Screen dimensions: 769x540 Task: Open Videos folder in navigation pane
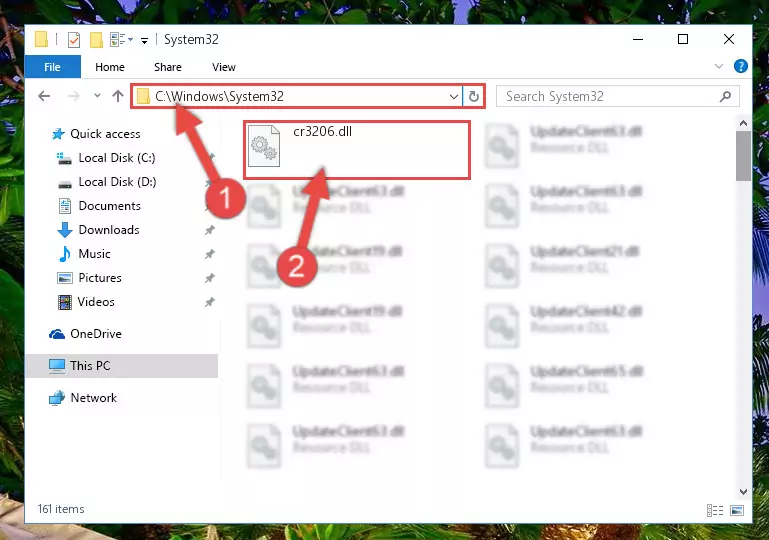pyautogui.click(x=96, y=302)
